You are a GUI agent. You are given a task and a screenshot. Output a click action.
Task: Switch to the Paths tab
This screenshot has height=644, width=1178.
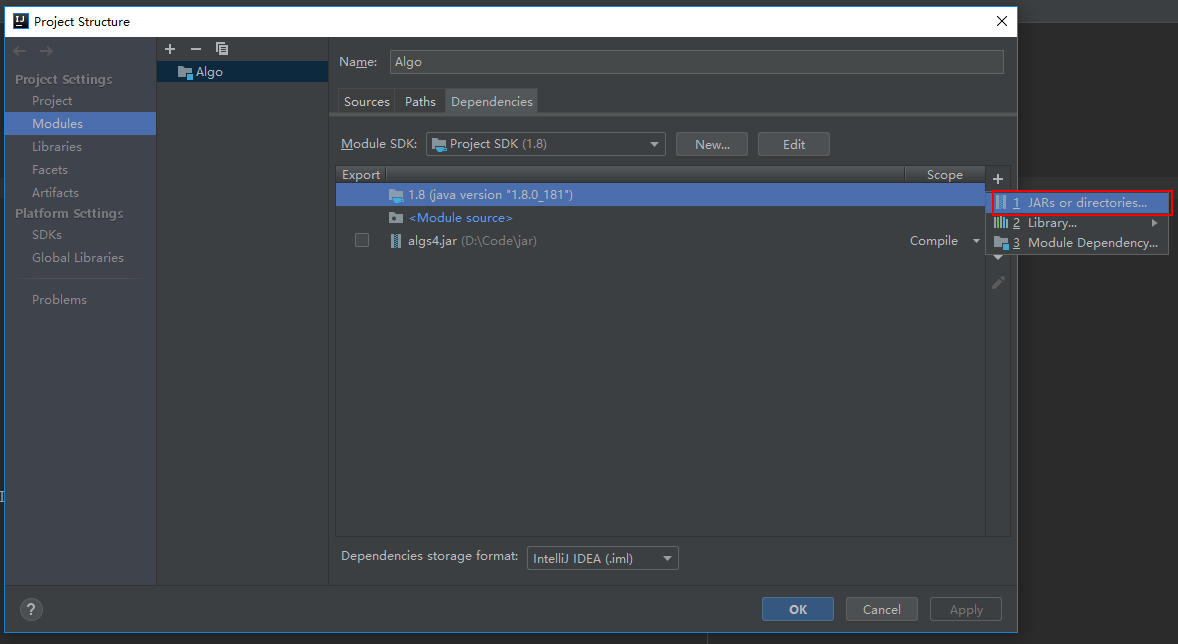(420, 102)
